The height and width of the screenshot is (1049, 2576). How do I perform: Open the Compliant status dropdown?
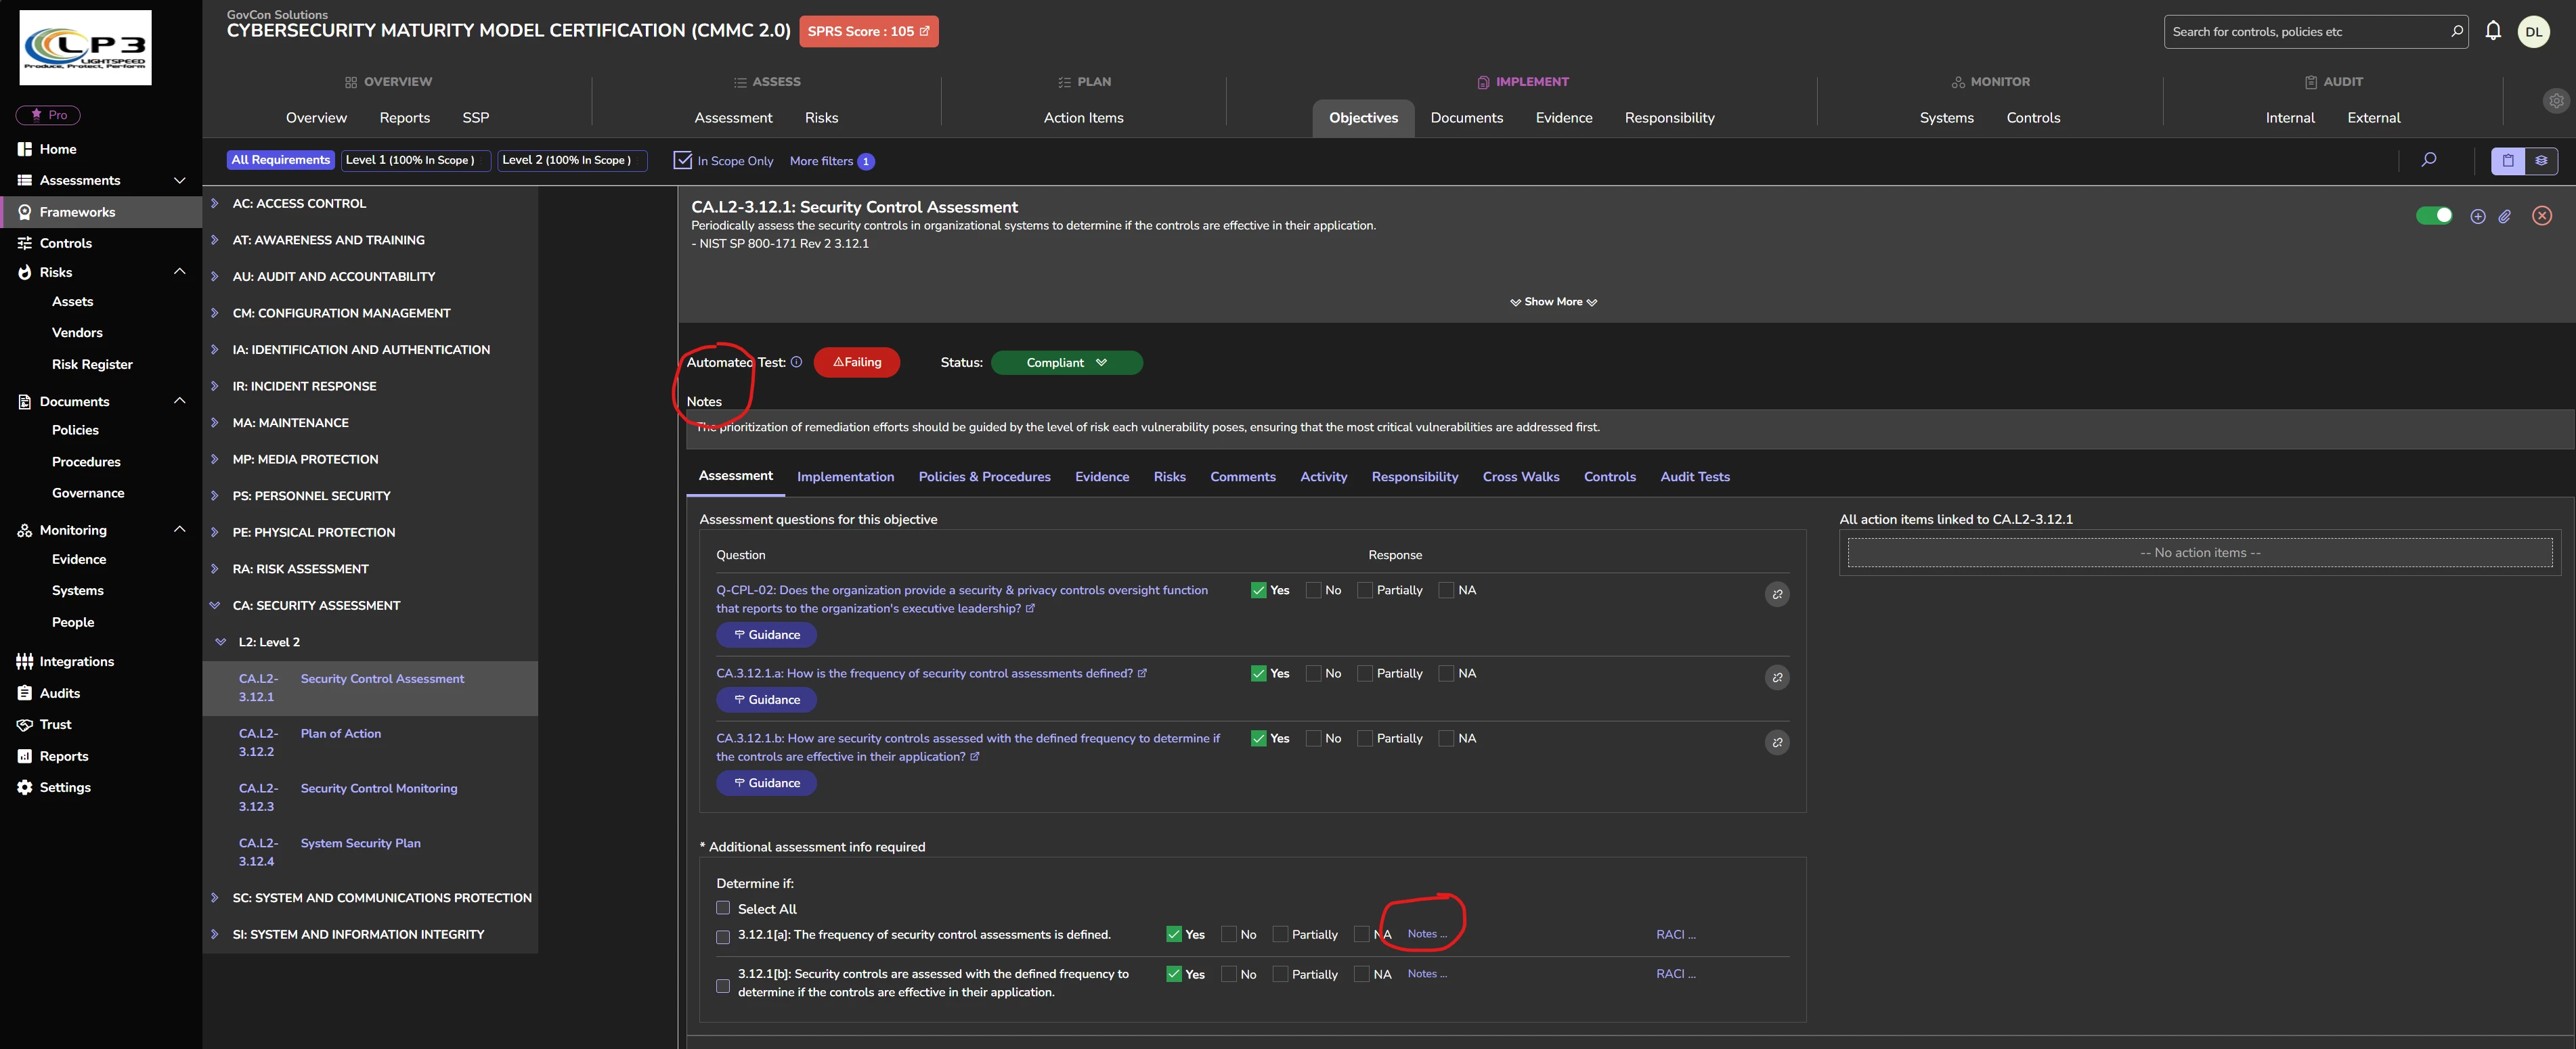pos(1066,363)
